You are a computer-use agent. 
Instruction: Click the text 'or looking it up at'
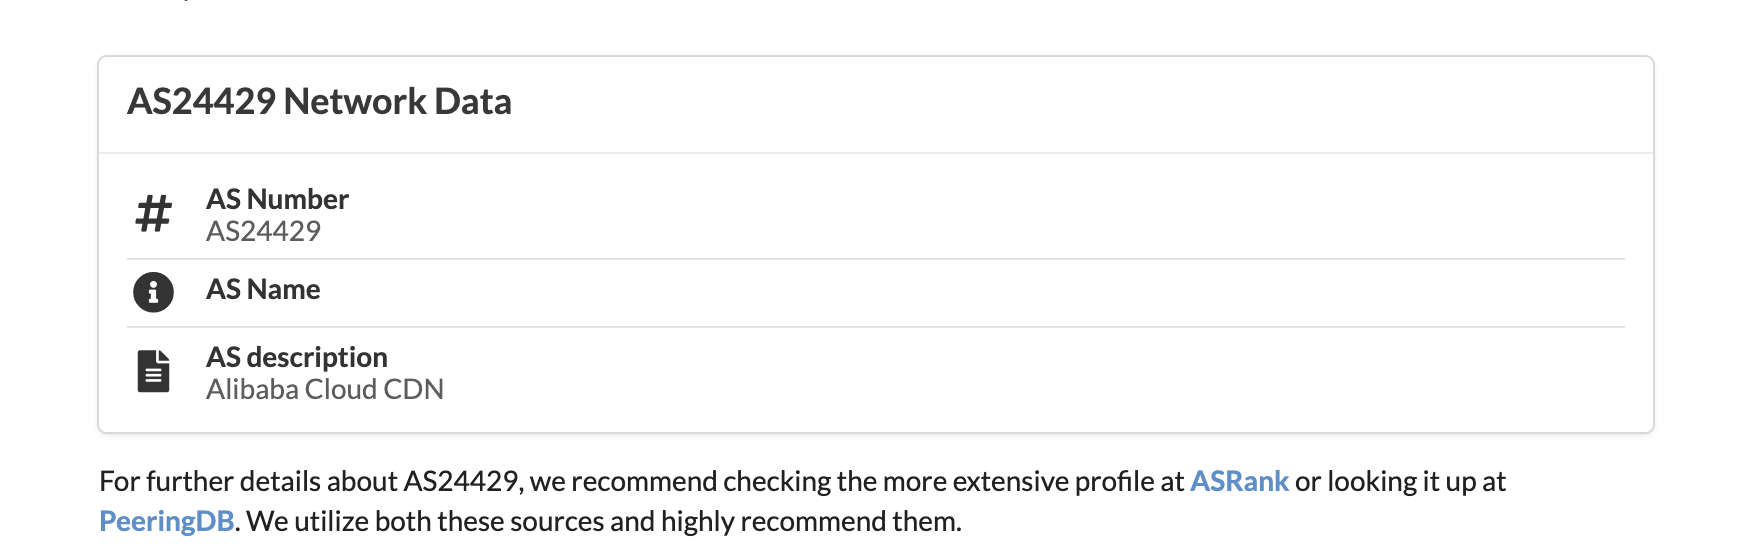pos(1400,481)
